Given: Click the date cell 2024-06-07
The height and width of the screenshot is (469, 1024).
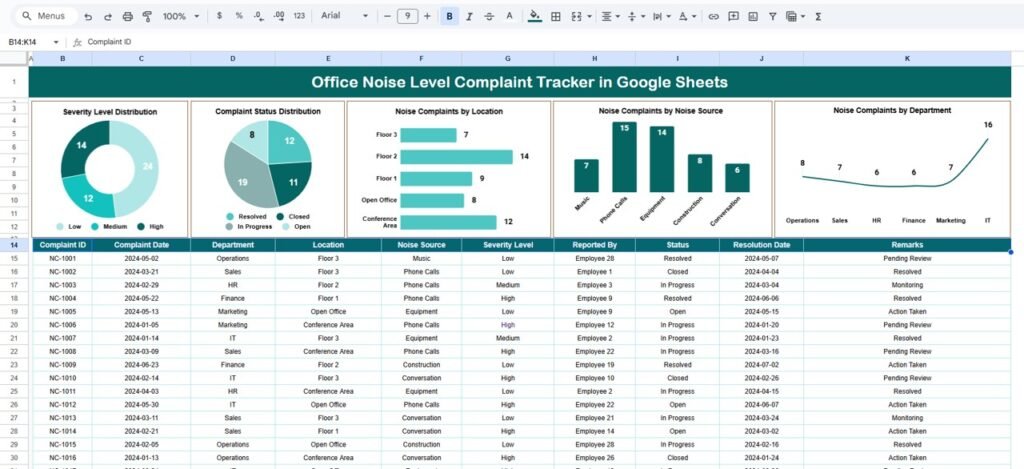Looking at the screenshot, I should (761, 405).
